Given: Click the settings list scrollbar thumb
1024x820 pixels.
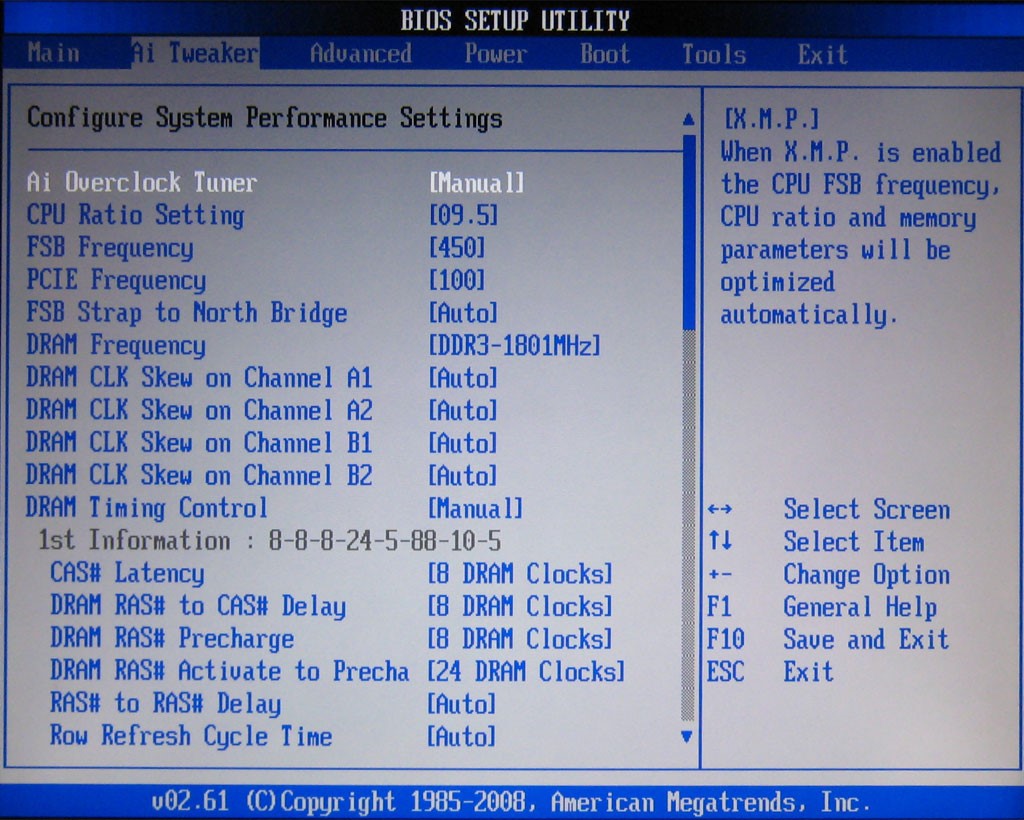Looking at the screenshot, I should click(688, 232).
